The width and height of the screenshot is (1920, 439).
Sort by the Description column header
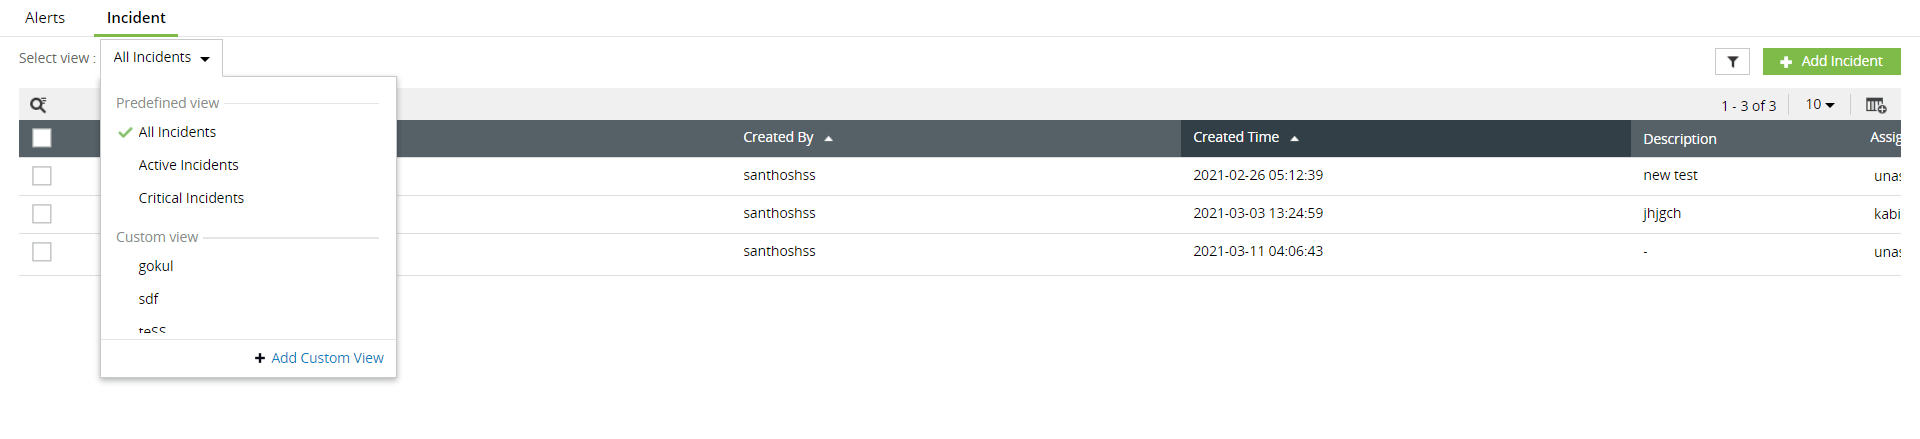(x=1679, y=139)
